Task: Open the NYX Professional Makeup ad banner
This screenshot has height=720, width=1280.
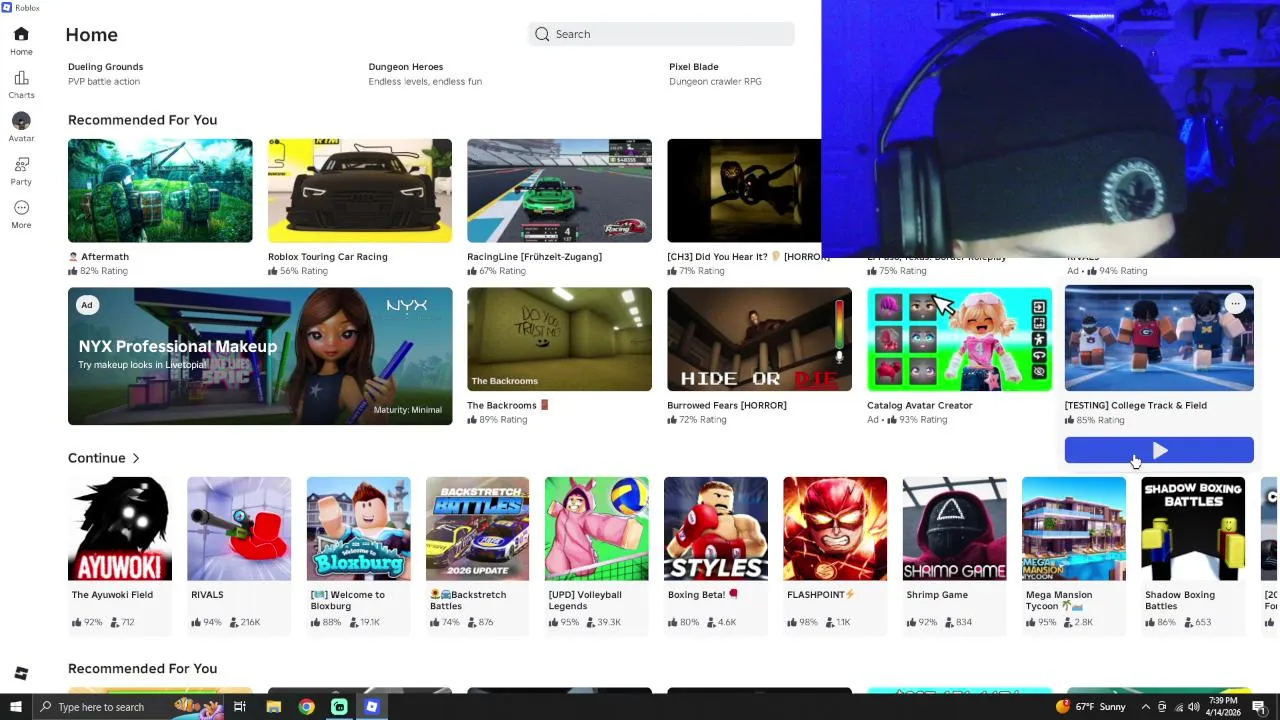Action: 260,356
